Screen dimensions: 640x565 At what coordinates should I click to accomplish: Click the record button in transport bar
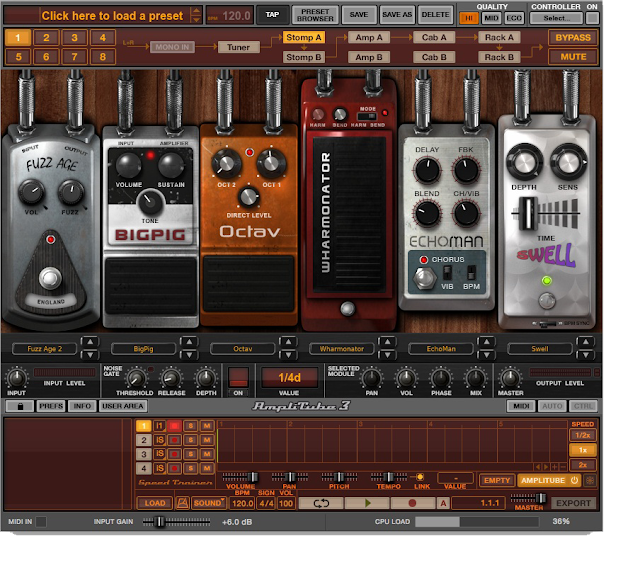click(412, 503)
